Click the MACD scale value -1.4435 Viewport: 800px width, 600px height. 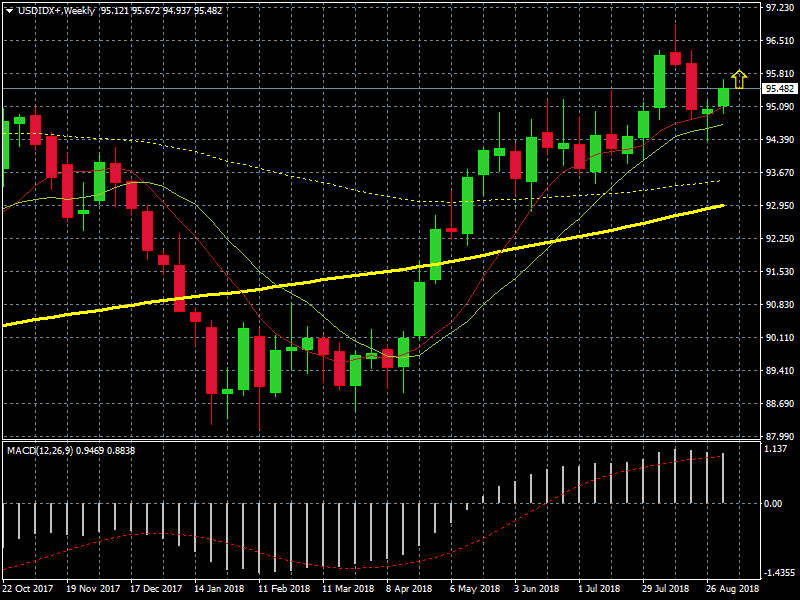(x=776, y=574)
